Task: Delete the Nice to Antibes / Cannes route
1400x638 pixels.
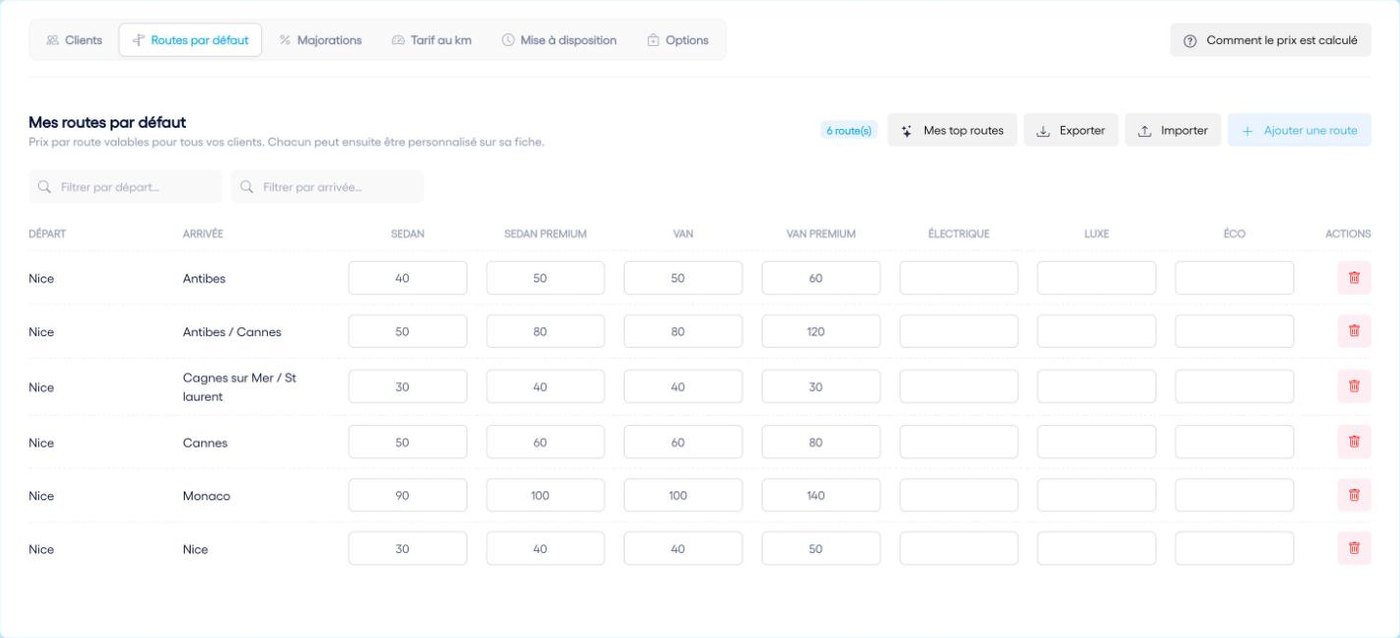Action: pyautogui.click(x=1354, y=331)
